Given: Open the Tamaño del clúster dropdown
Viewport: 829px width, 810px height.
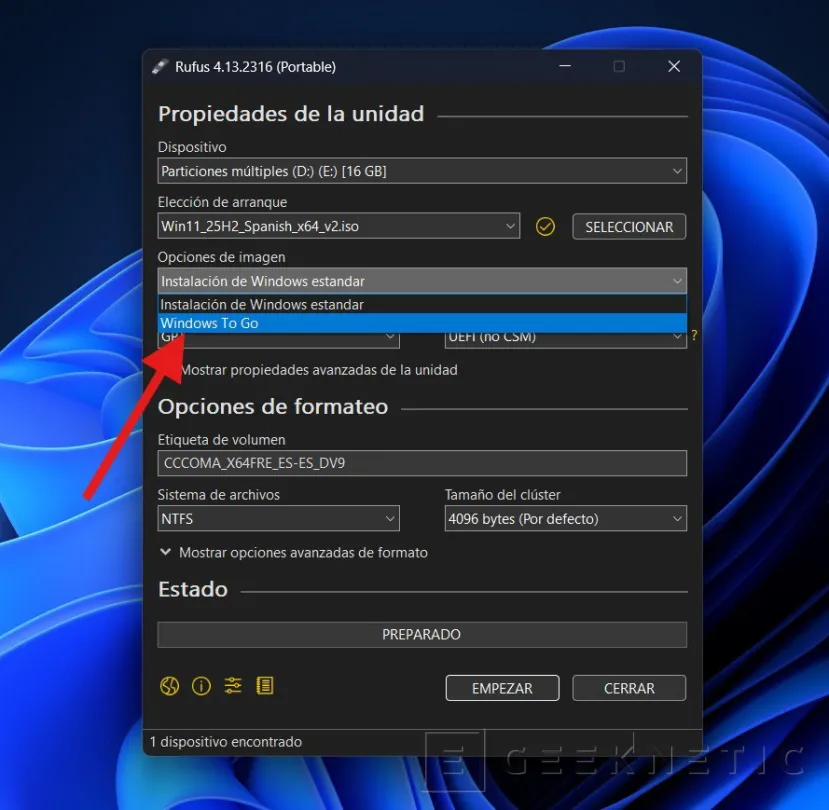Looking at the screenshot, I should pos(565,518).
